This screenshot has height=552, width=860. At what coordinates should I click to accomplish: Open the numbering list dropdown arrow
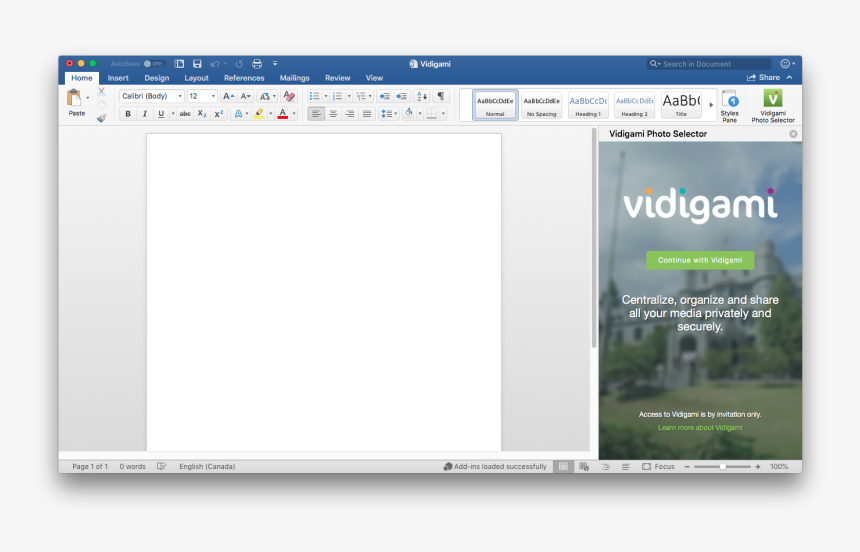pyautogui.click(x=349, y=96)
